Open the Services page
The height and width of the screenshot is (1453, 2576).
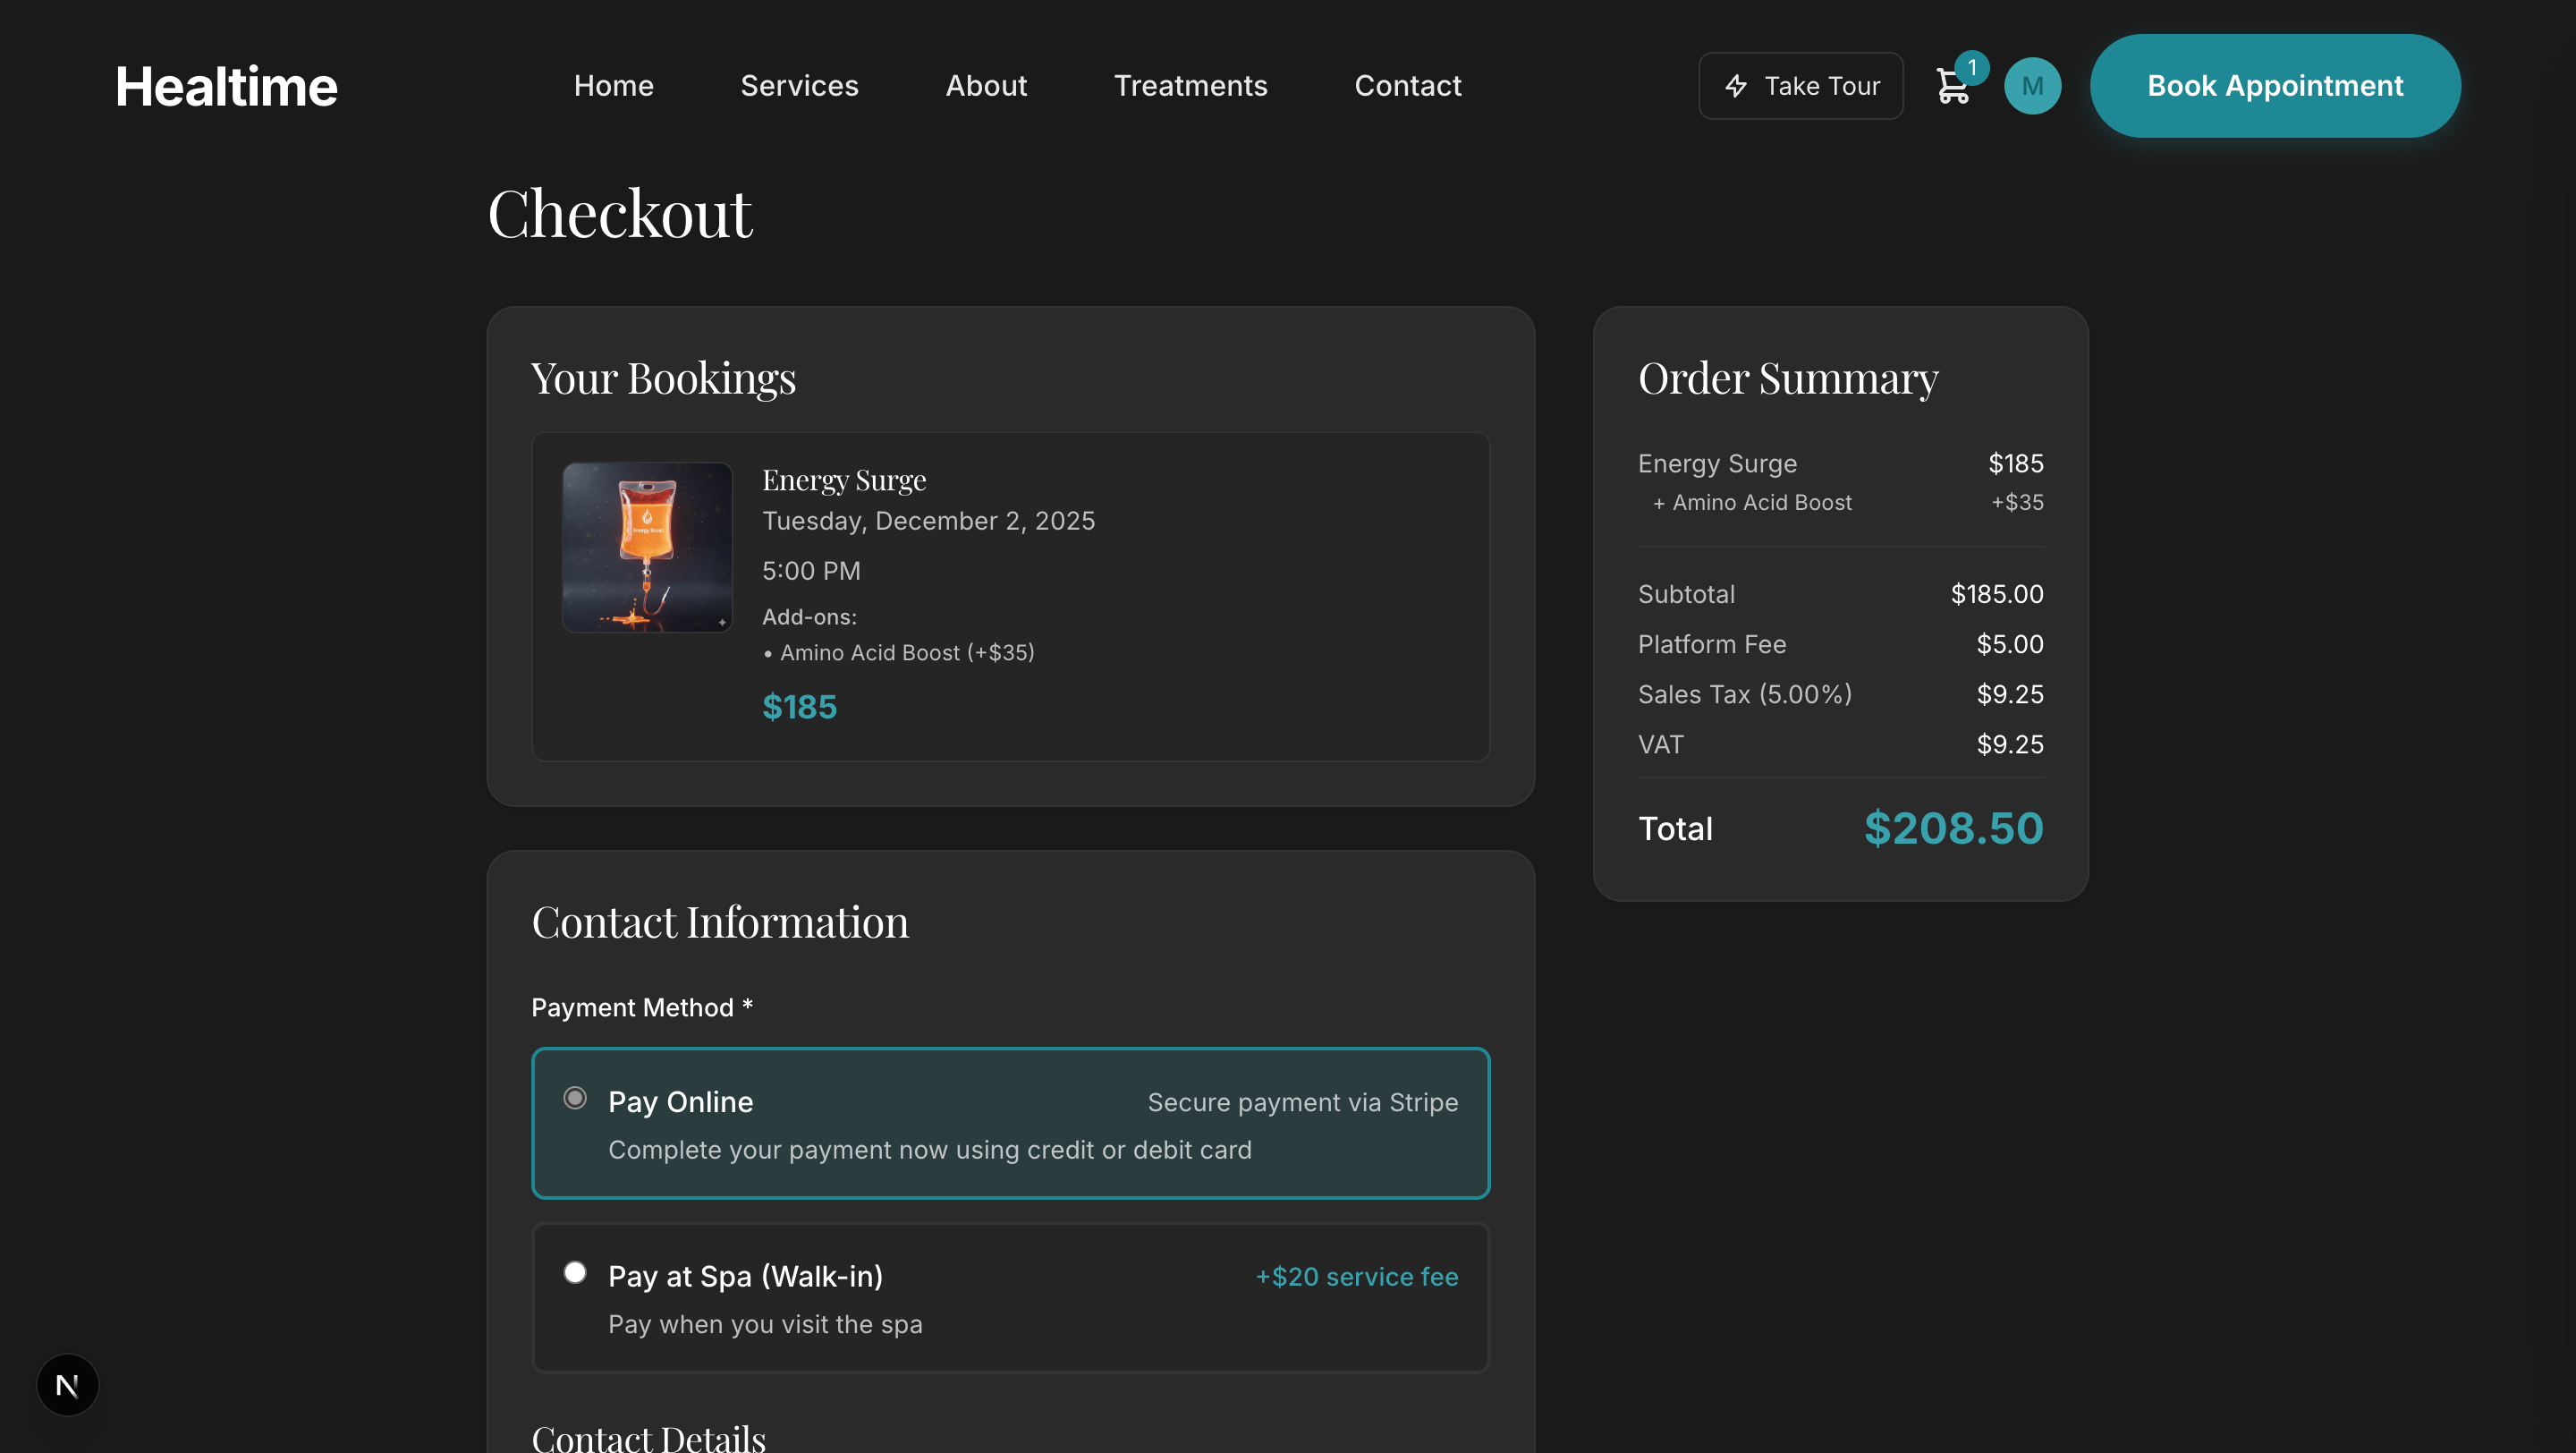click(799, 86)
